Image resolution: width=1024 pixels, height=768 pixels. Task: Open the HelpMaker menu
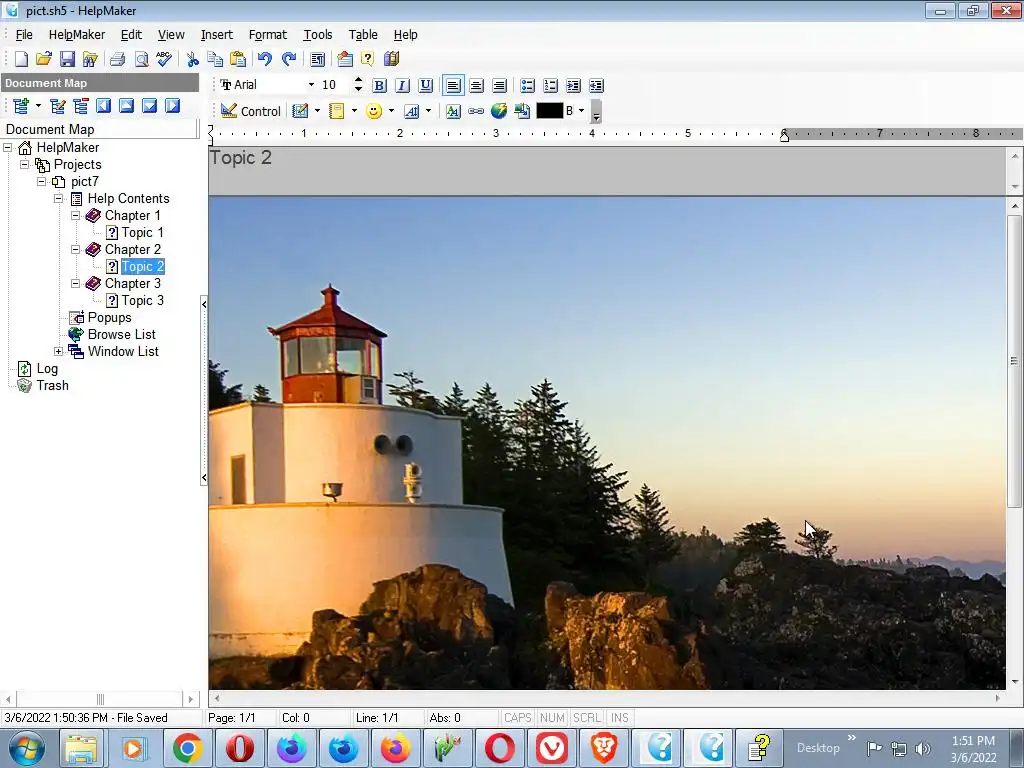click(77, 35)
